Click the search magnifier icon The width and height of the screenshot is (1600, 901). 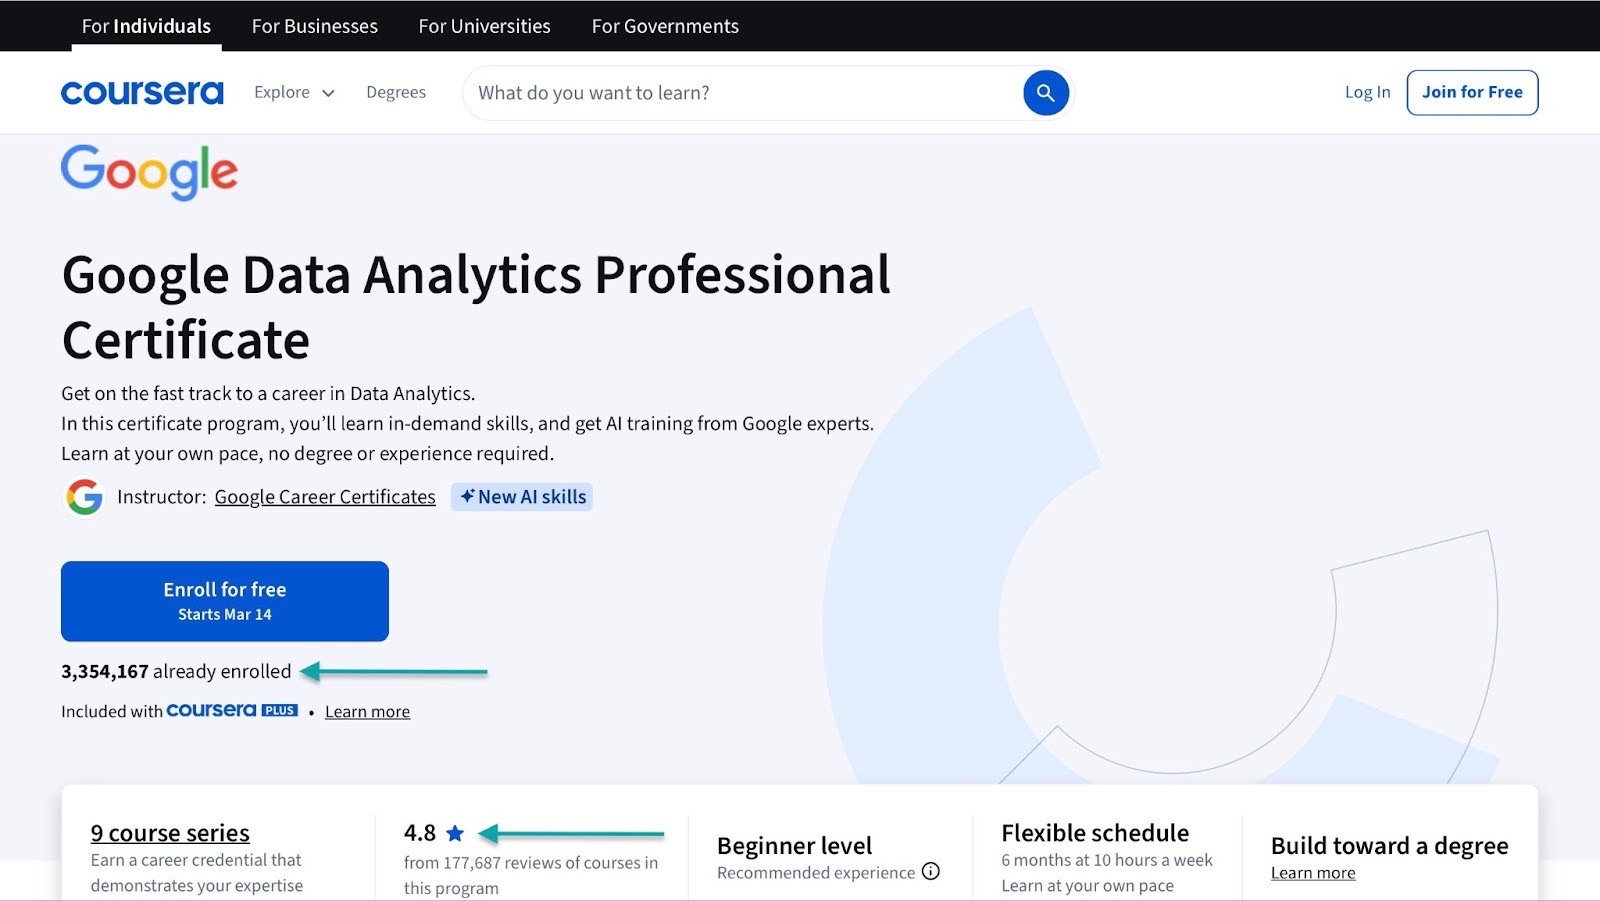coord(1044,92)
